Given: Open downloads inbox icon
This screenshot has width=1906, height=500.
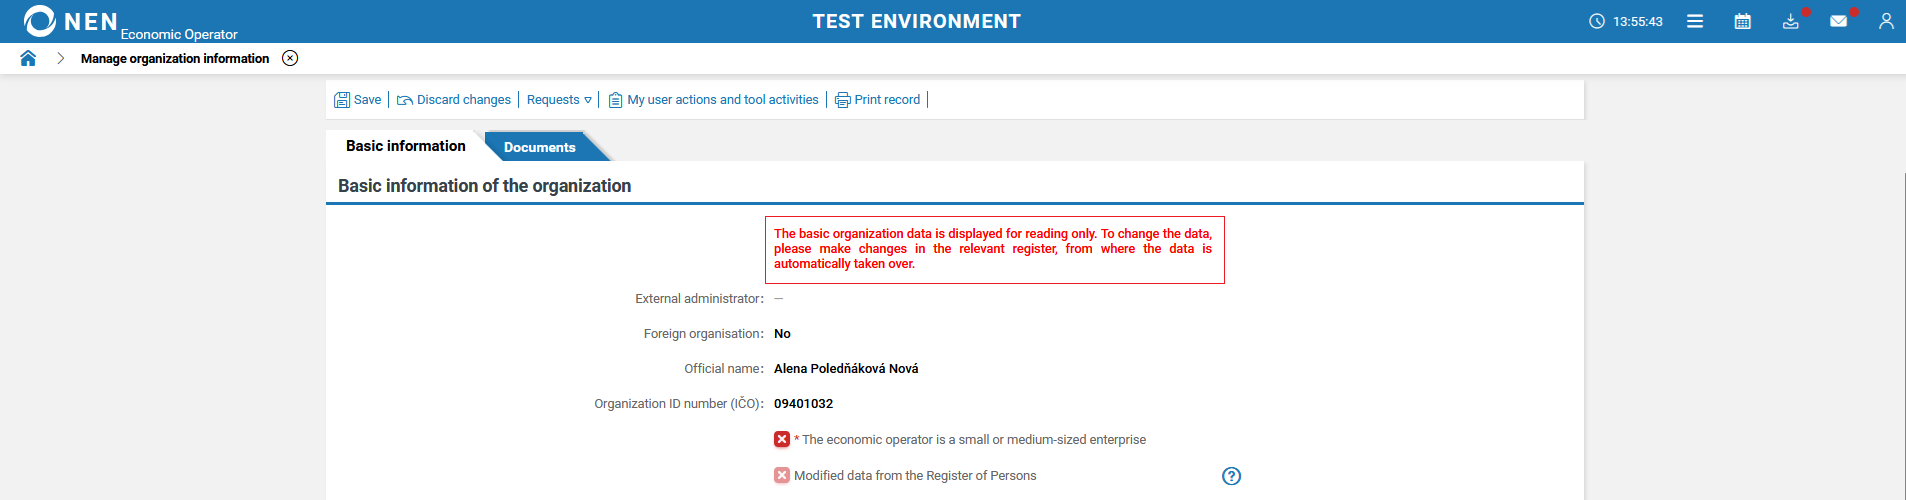Looking at the screenshot, I should (1791, 21).
